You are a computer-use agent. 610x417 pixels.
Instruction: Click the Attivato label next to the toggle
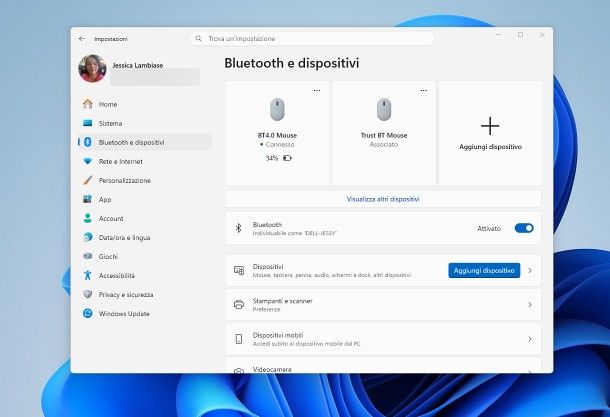[489, 228]
